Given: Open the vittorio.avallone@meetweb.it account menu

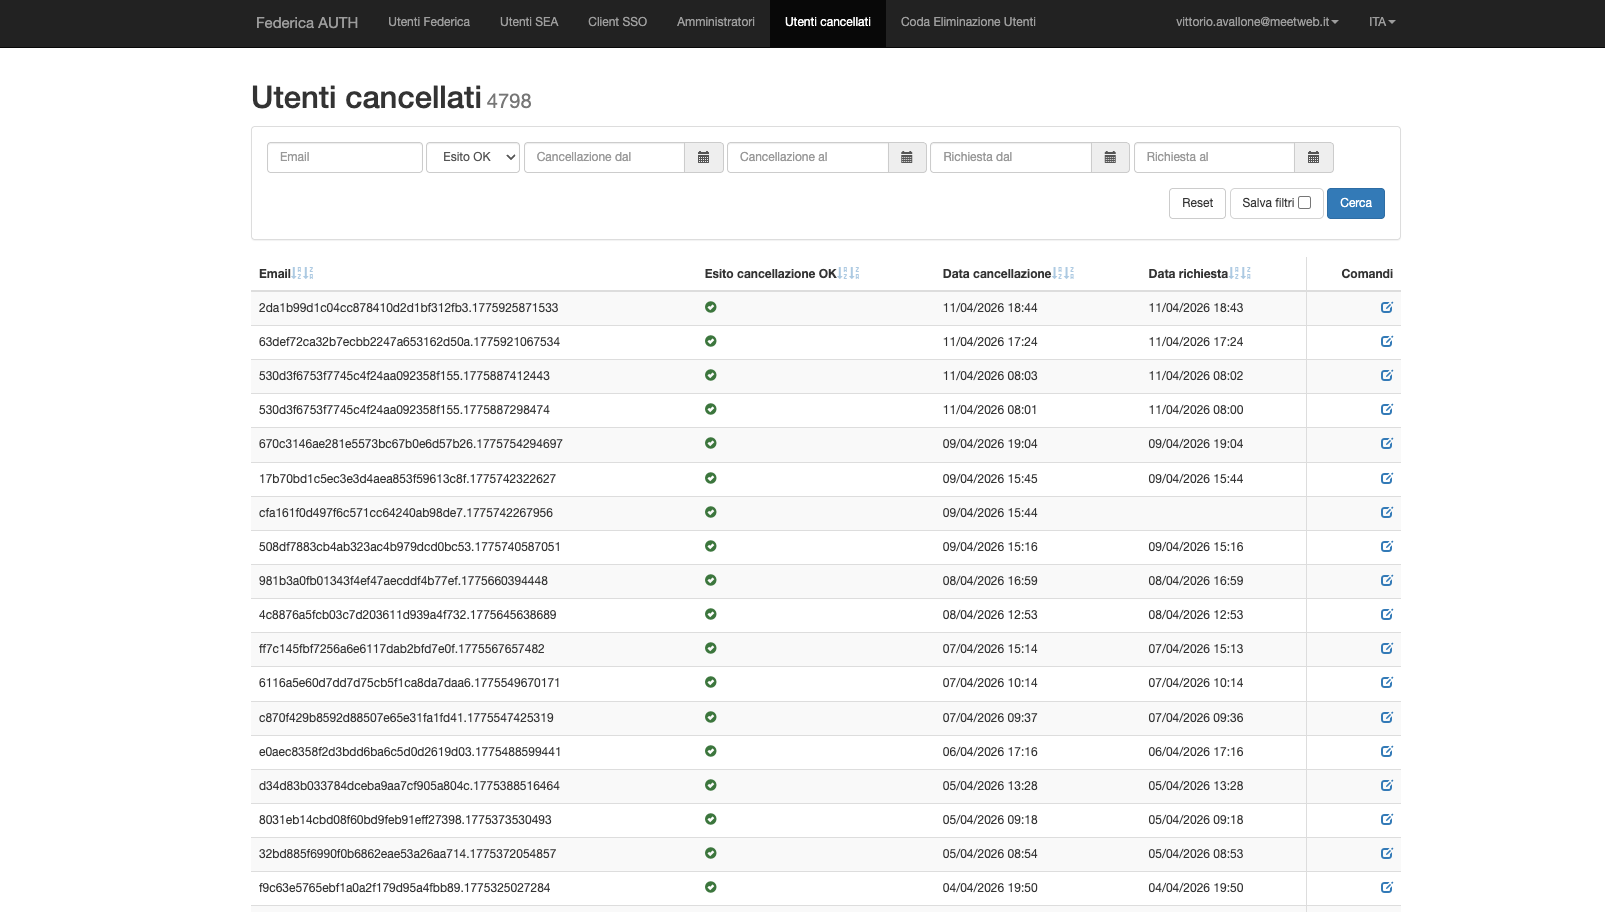Looking at the screenshot, I should pyautogui.click(x=1256, y=22).
